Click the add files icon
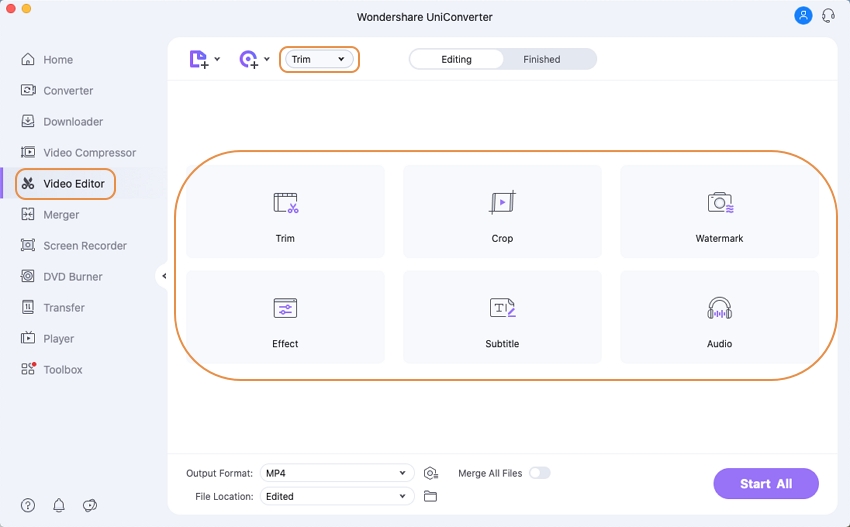This screenshot has height=527, width=850. click(200, 60)
